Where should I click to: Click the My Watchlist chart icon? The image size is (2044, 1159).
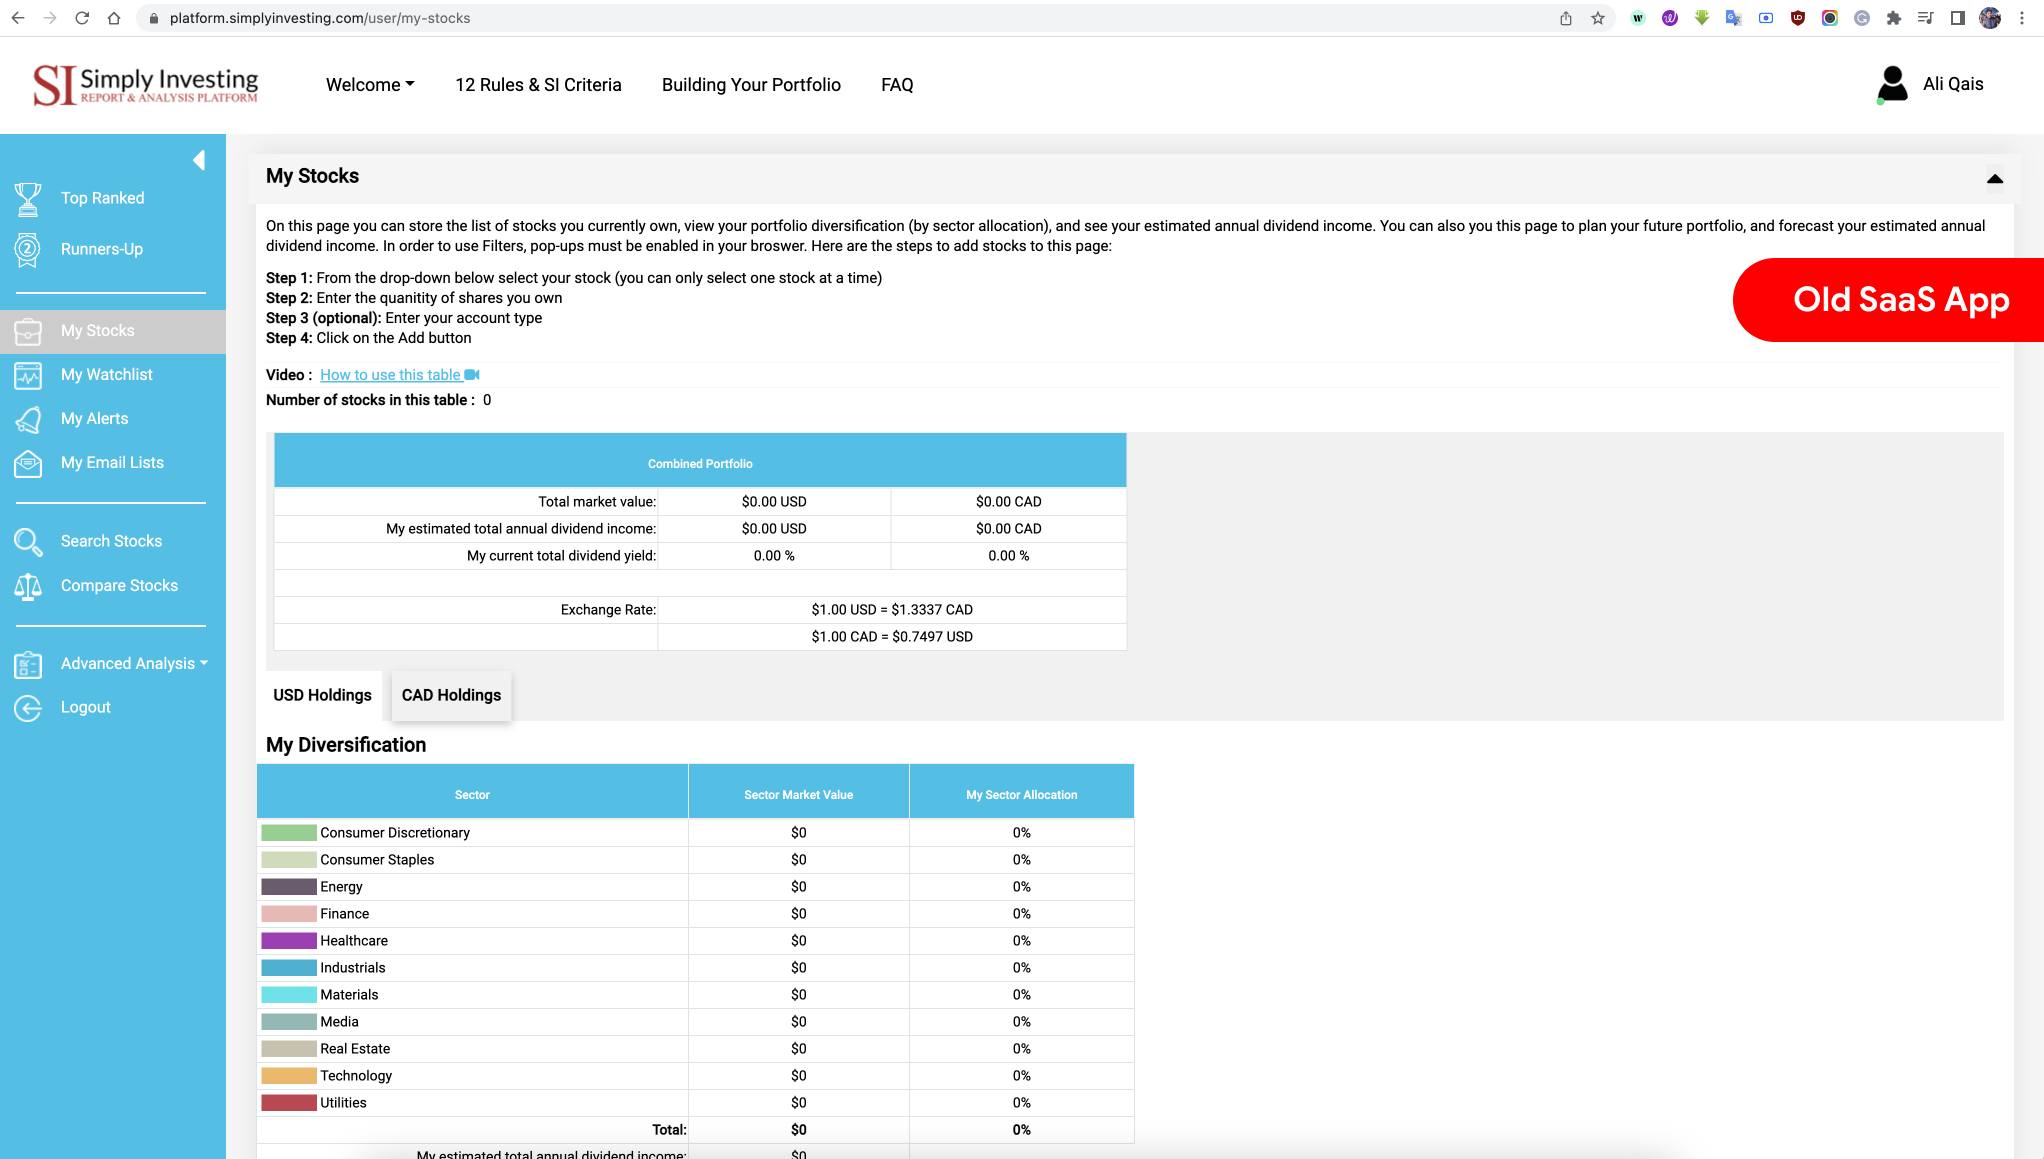(x=28, y=375)
